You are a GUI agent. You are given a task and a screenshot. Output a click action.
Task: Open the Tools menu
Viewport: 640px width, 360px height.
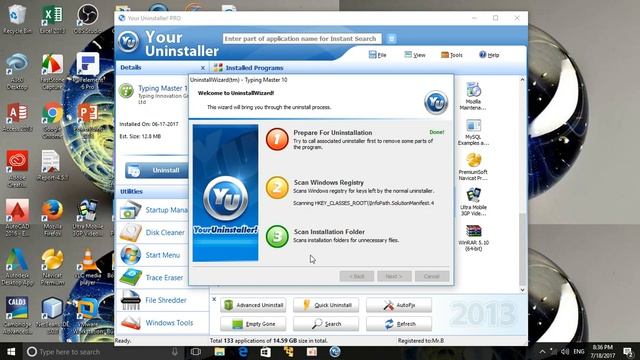click(452, 55)
